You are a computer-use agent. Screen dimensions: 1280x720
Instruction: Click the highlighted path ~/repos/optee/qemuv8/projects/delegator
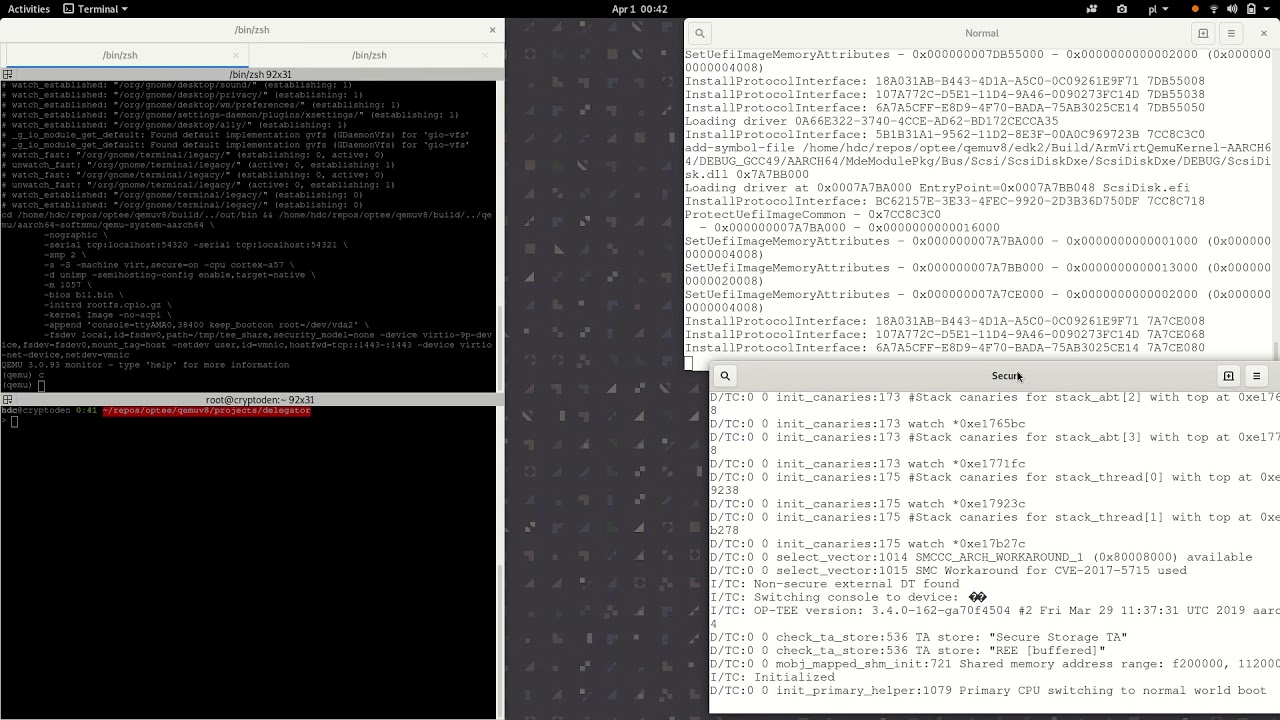[206, 411]
